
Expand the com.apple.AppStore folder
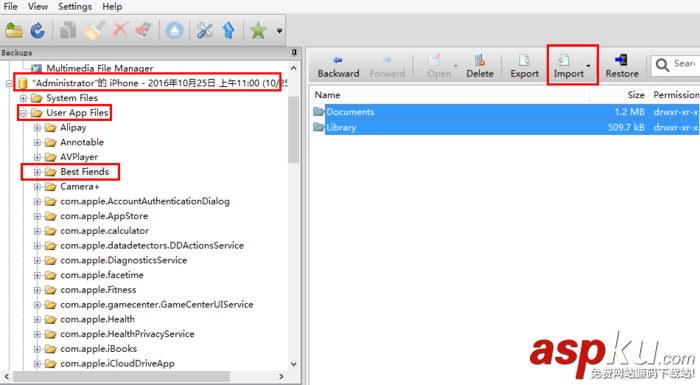pyautogui.click(x=38, y=216)
